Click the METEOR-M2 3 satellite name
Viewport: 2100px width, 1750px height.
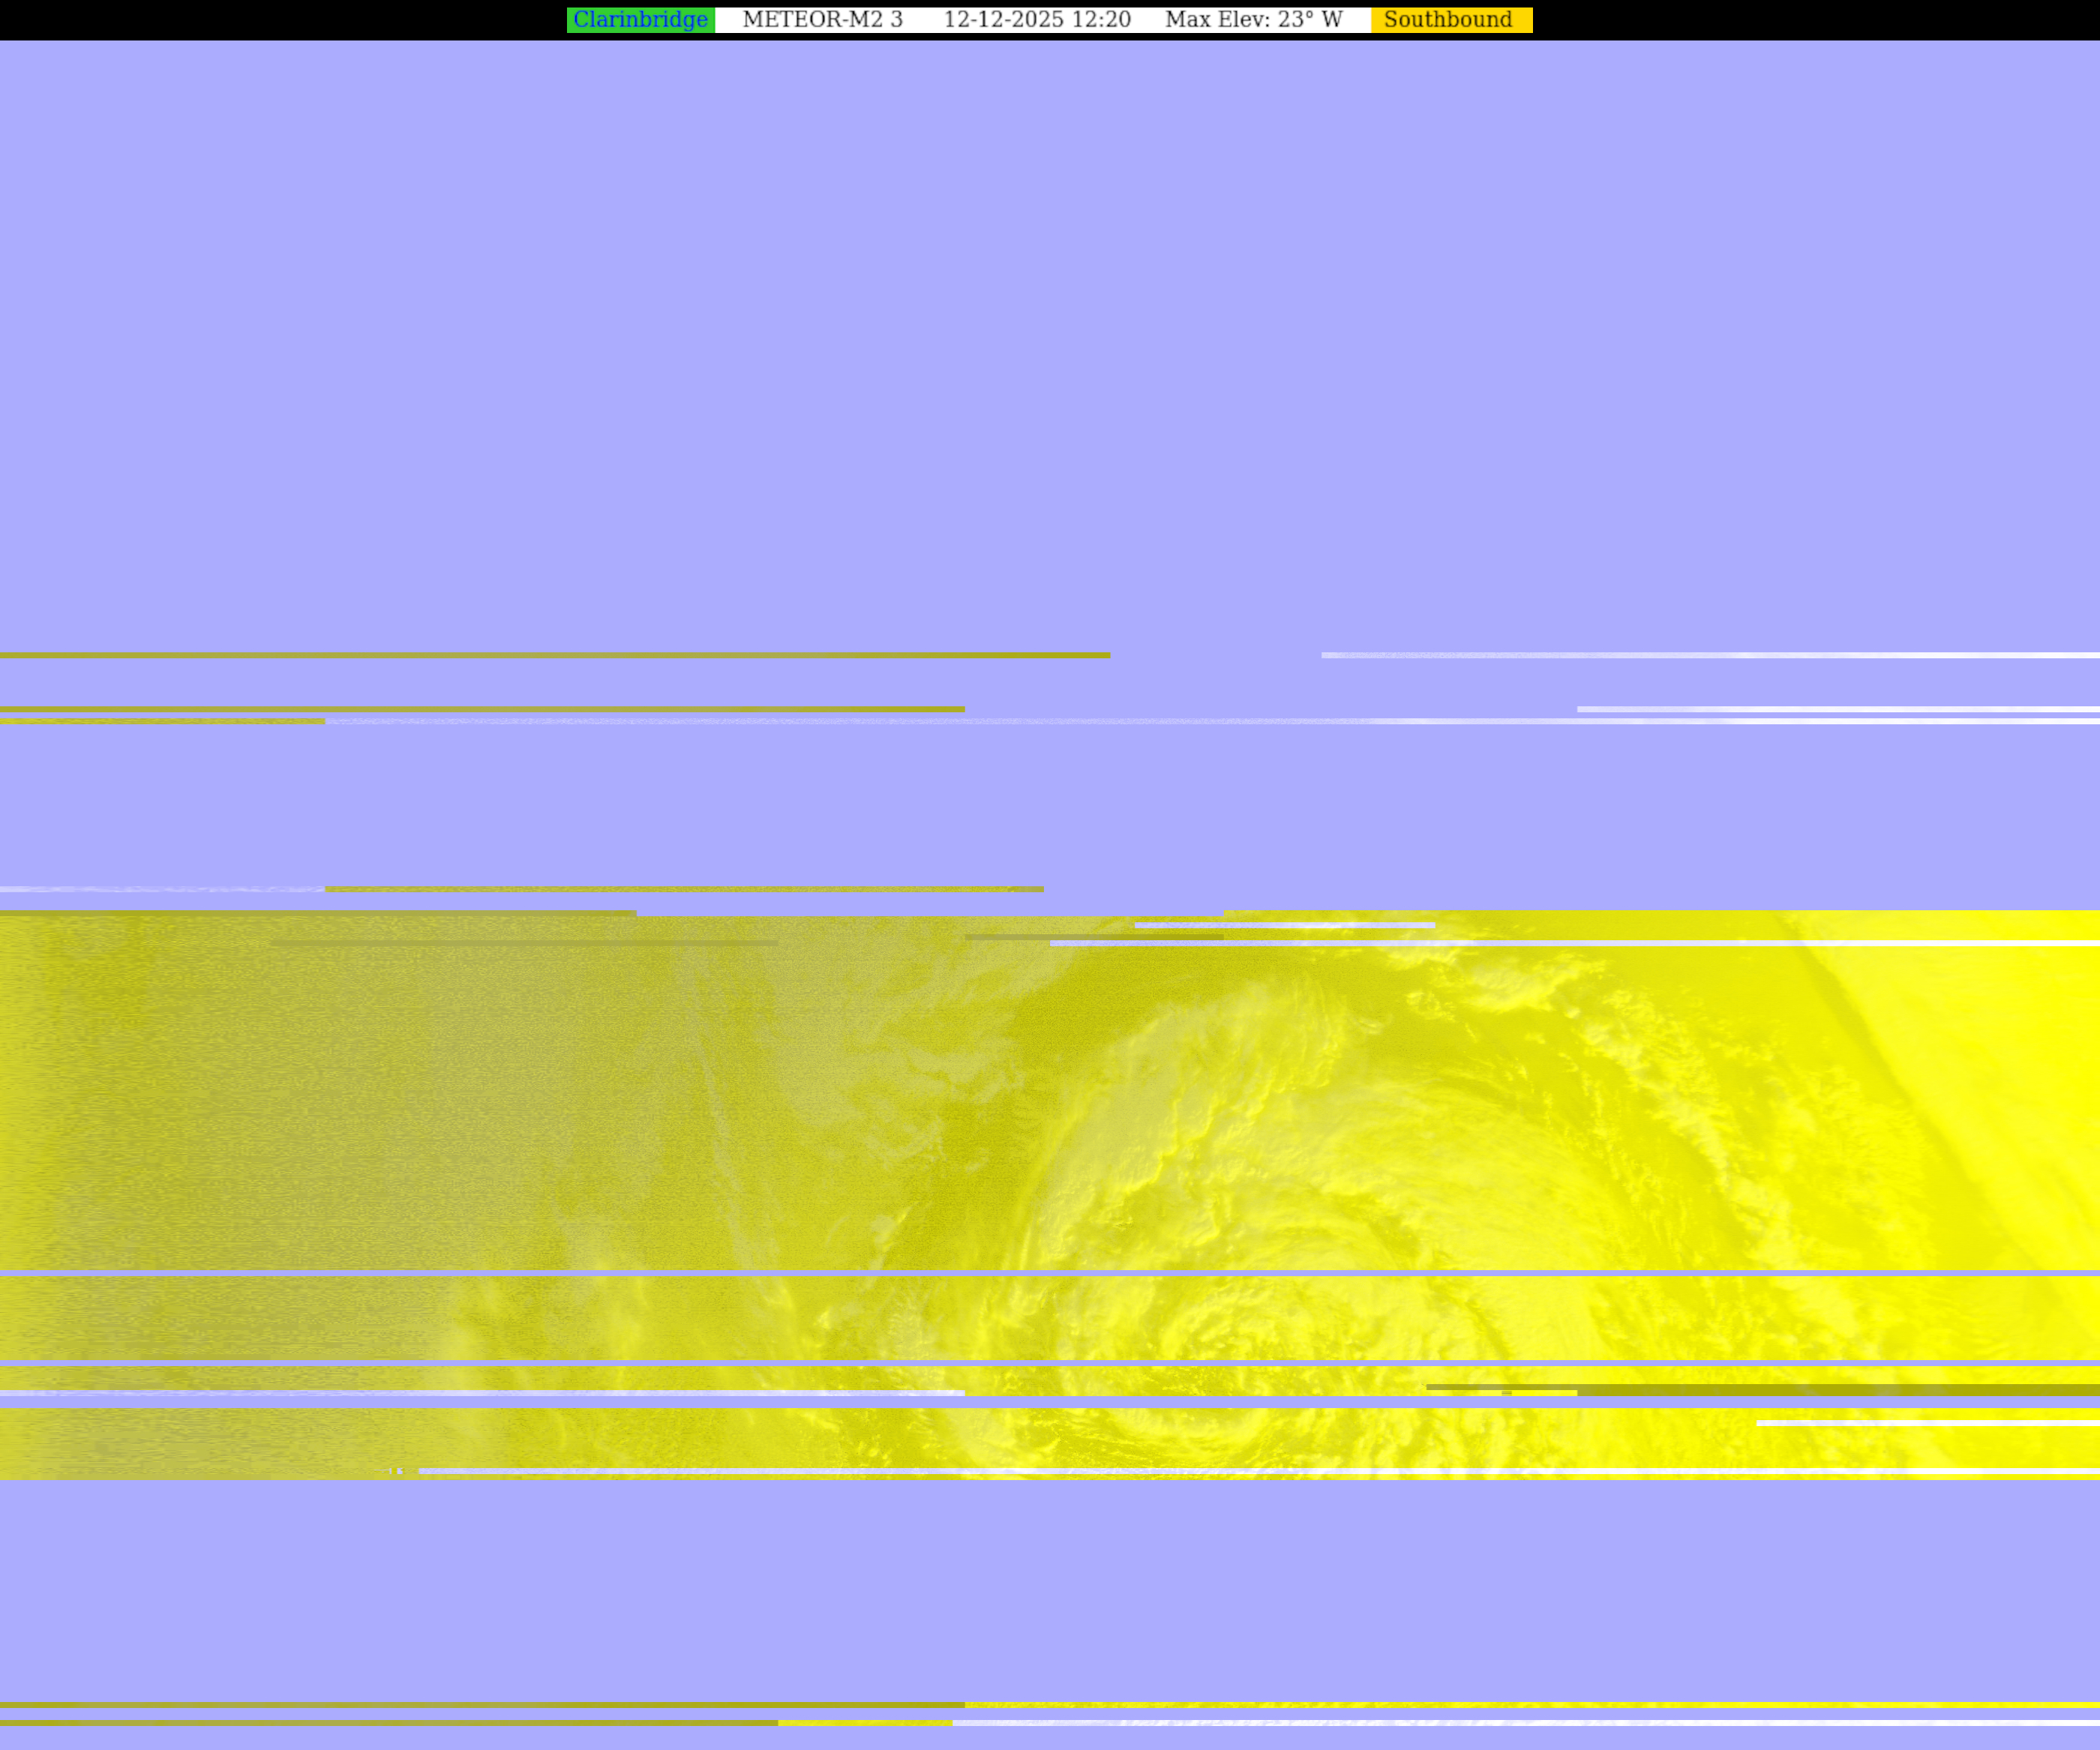[822, 20]
